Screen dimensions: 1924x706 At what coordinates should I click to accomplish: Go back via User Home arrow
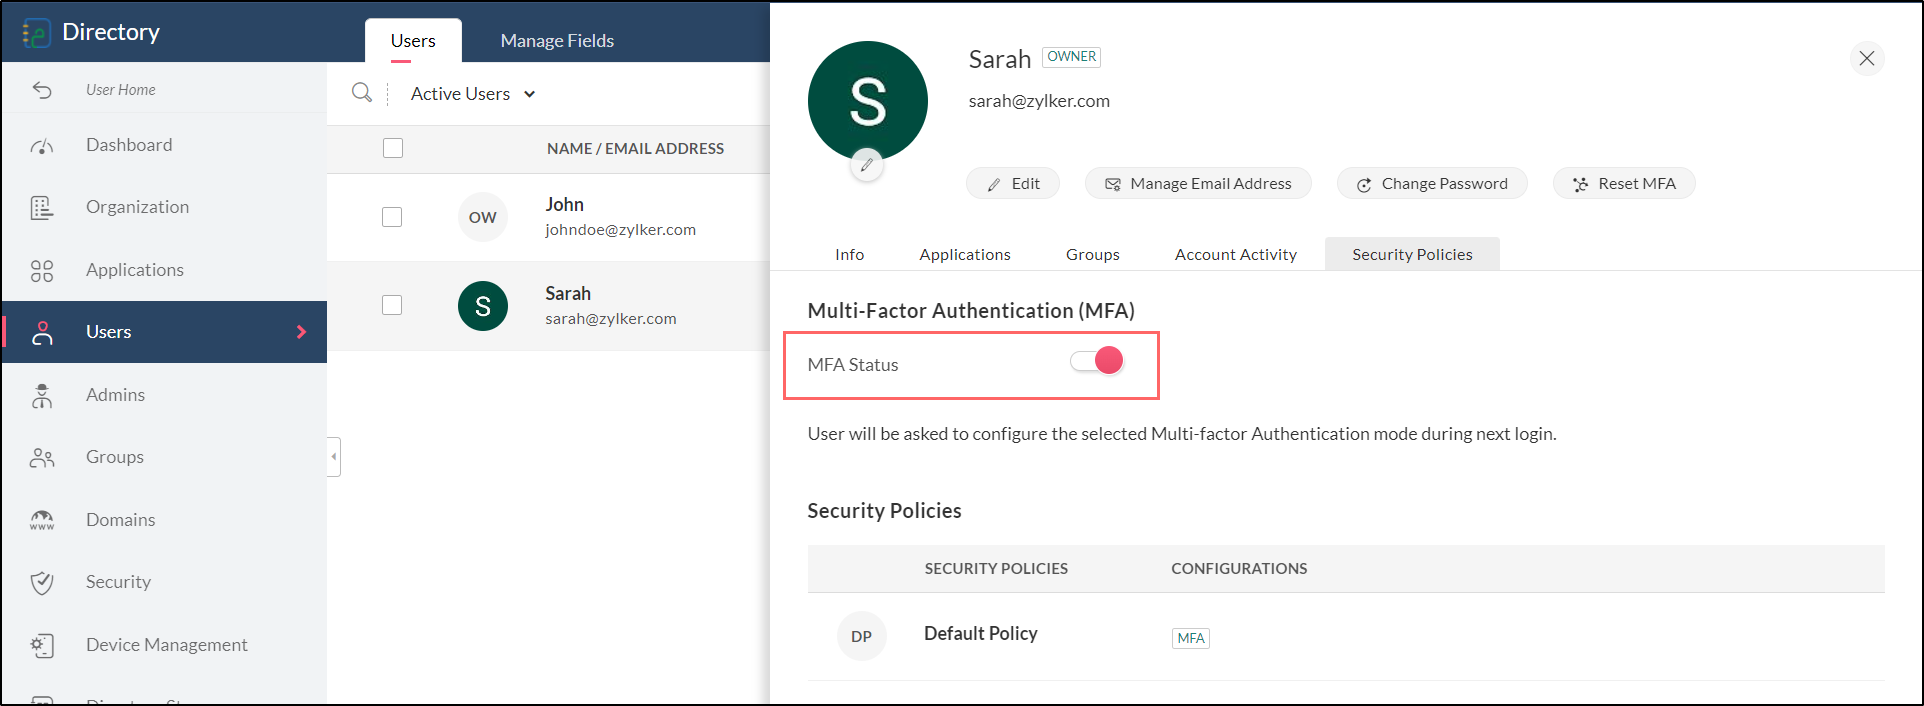[42, 90]
